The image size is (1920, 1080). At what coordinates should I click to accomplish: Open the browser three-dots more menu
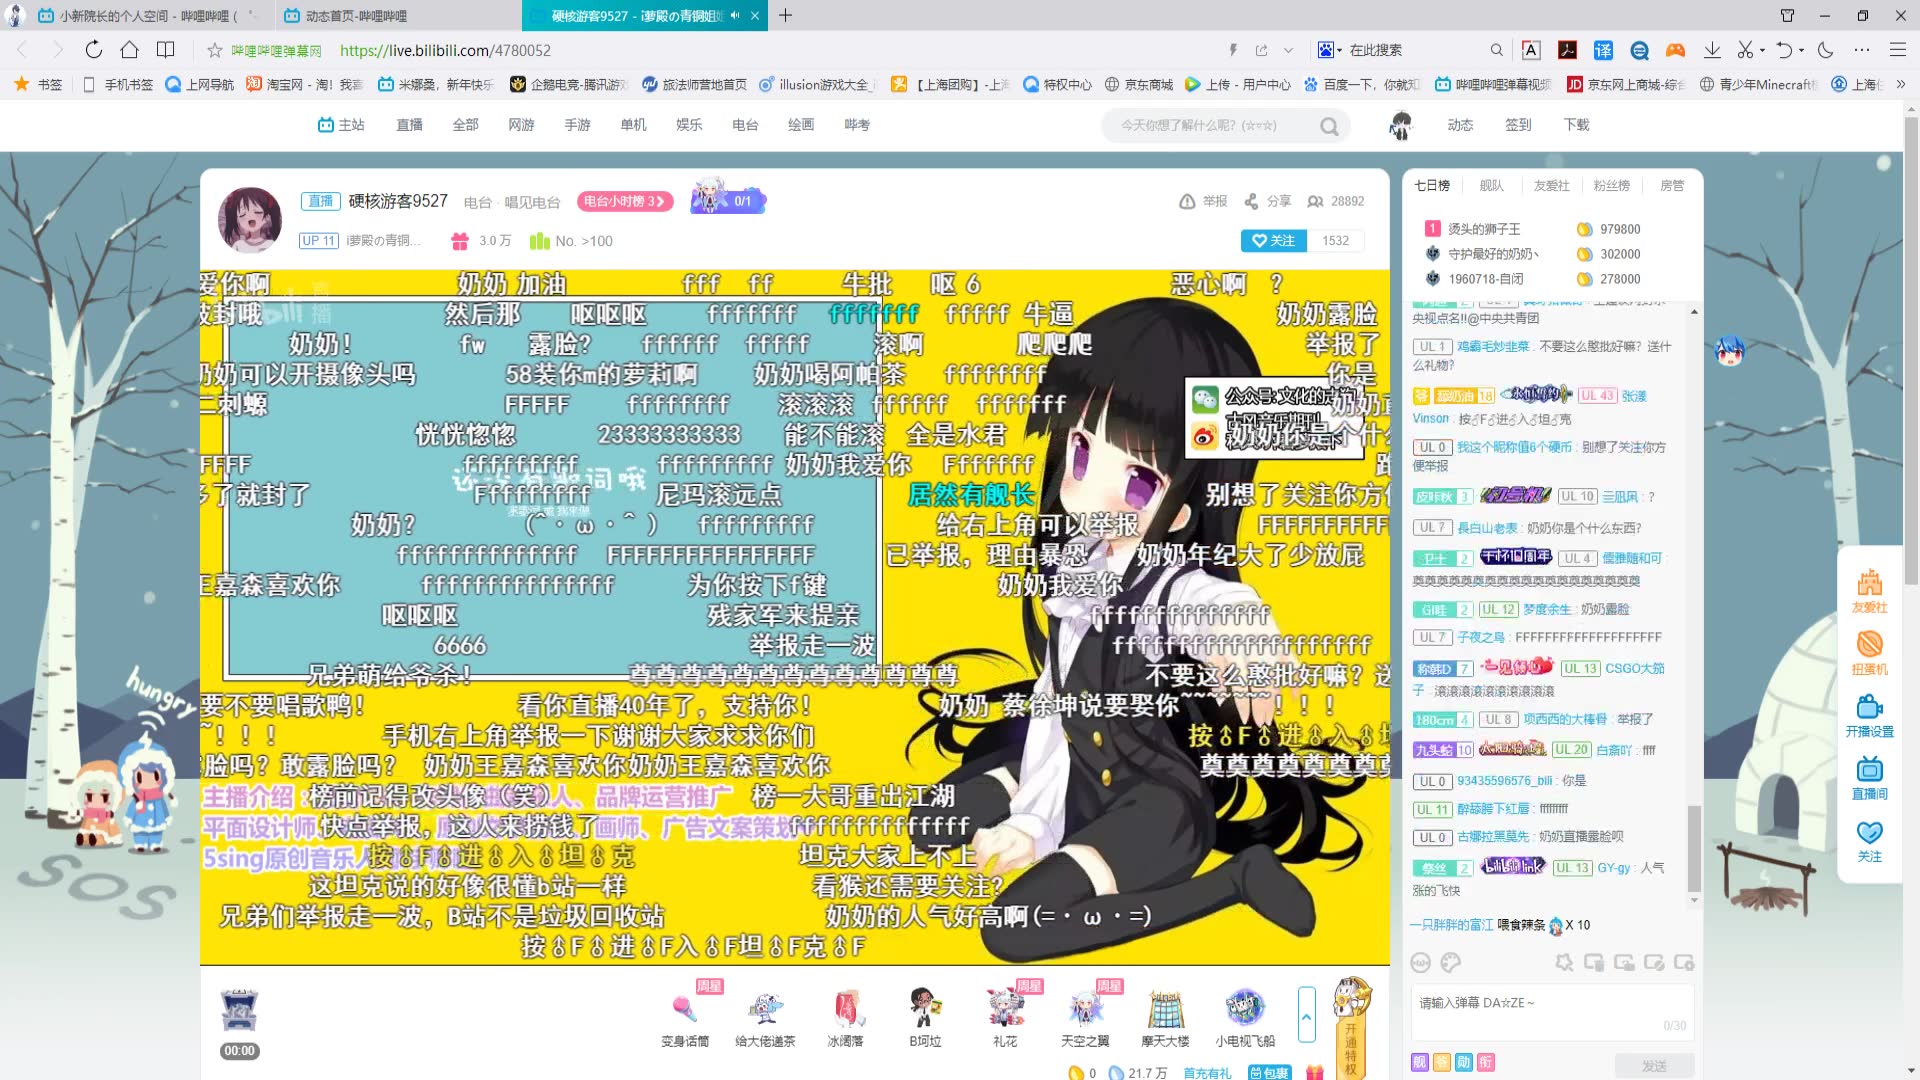click(x=1861, y=50)
